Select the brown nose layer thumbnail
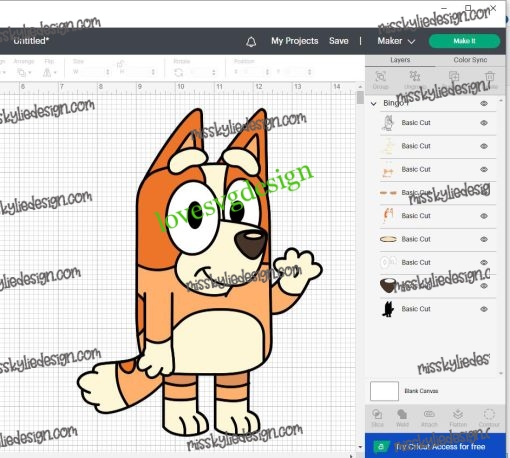Viewport: 510px width, 458px height. (388, 285)
